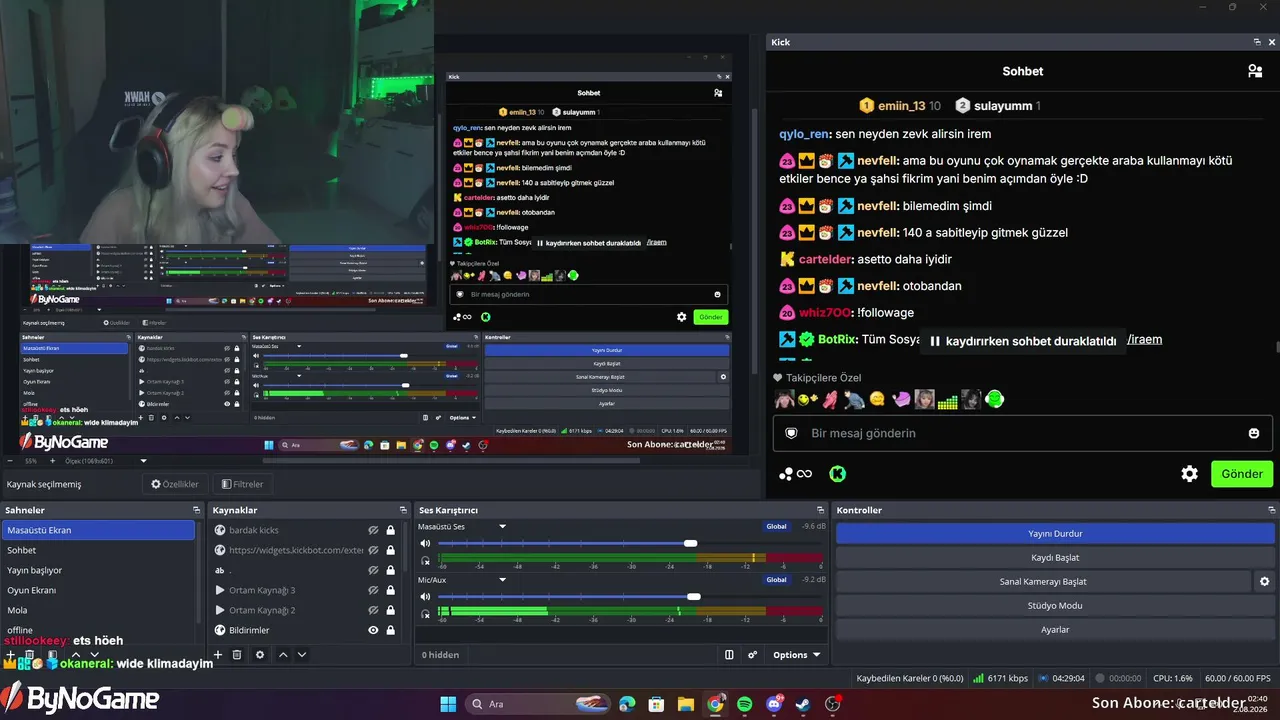Mute Masaüstü Ses speaker icon

click(x=425, y=543)
